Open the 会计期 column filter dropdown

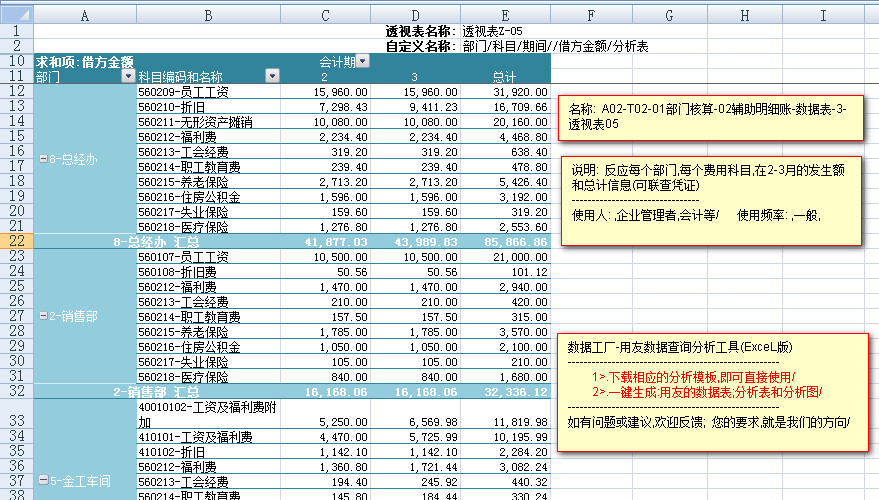362,61
